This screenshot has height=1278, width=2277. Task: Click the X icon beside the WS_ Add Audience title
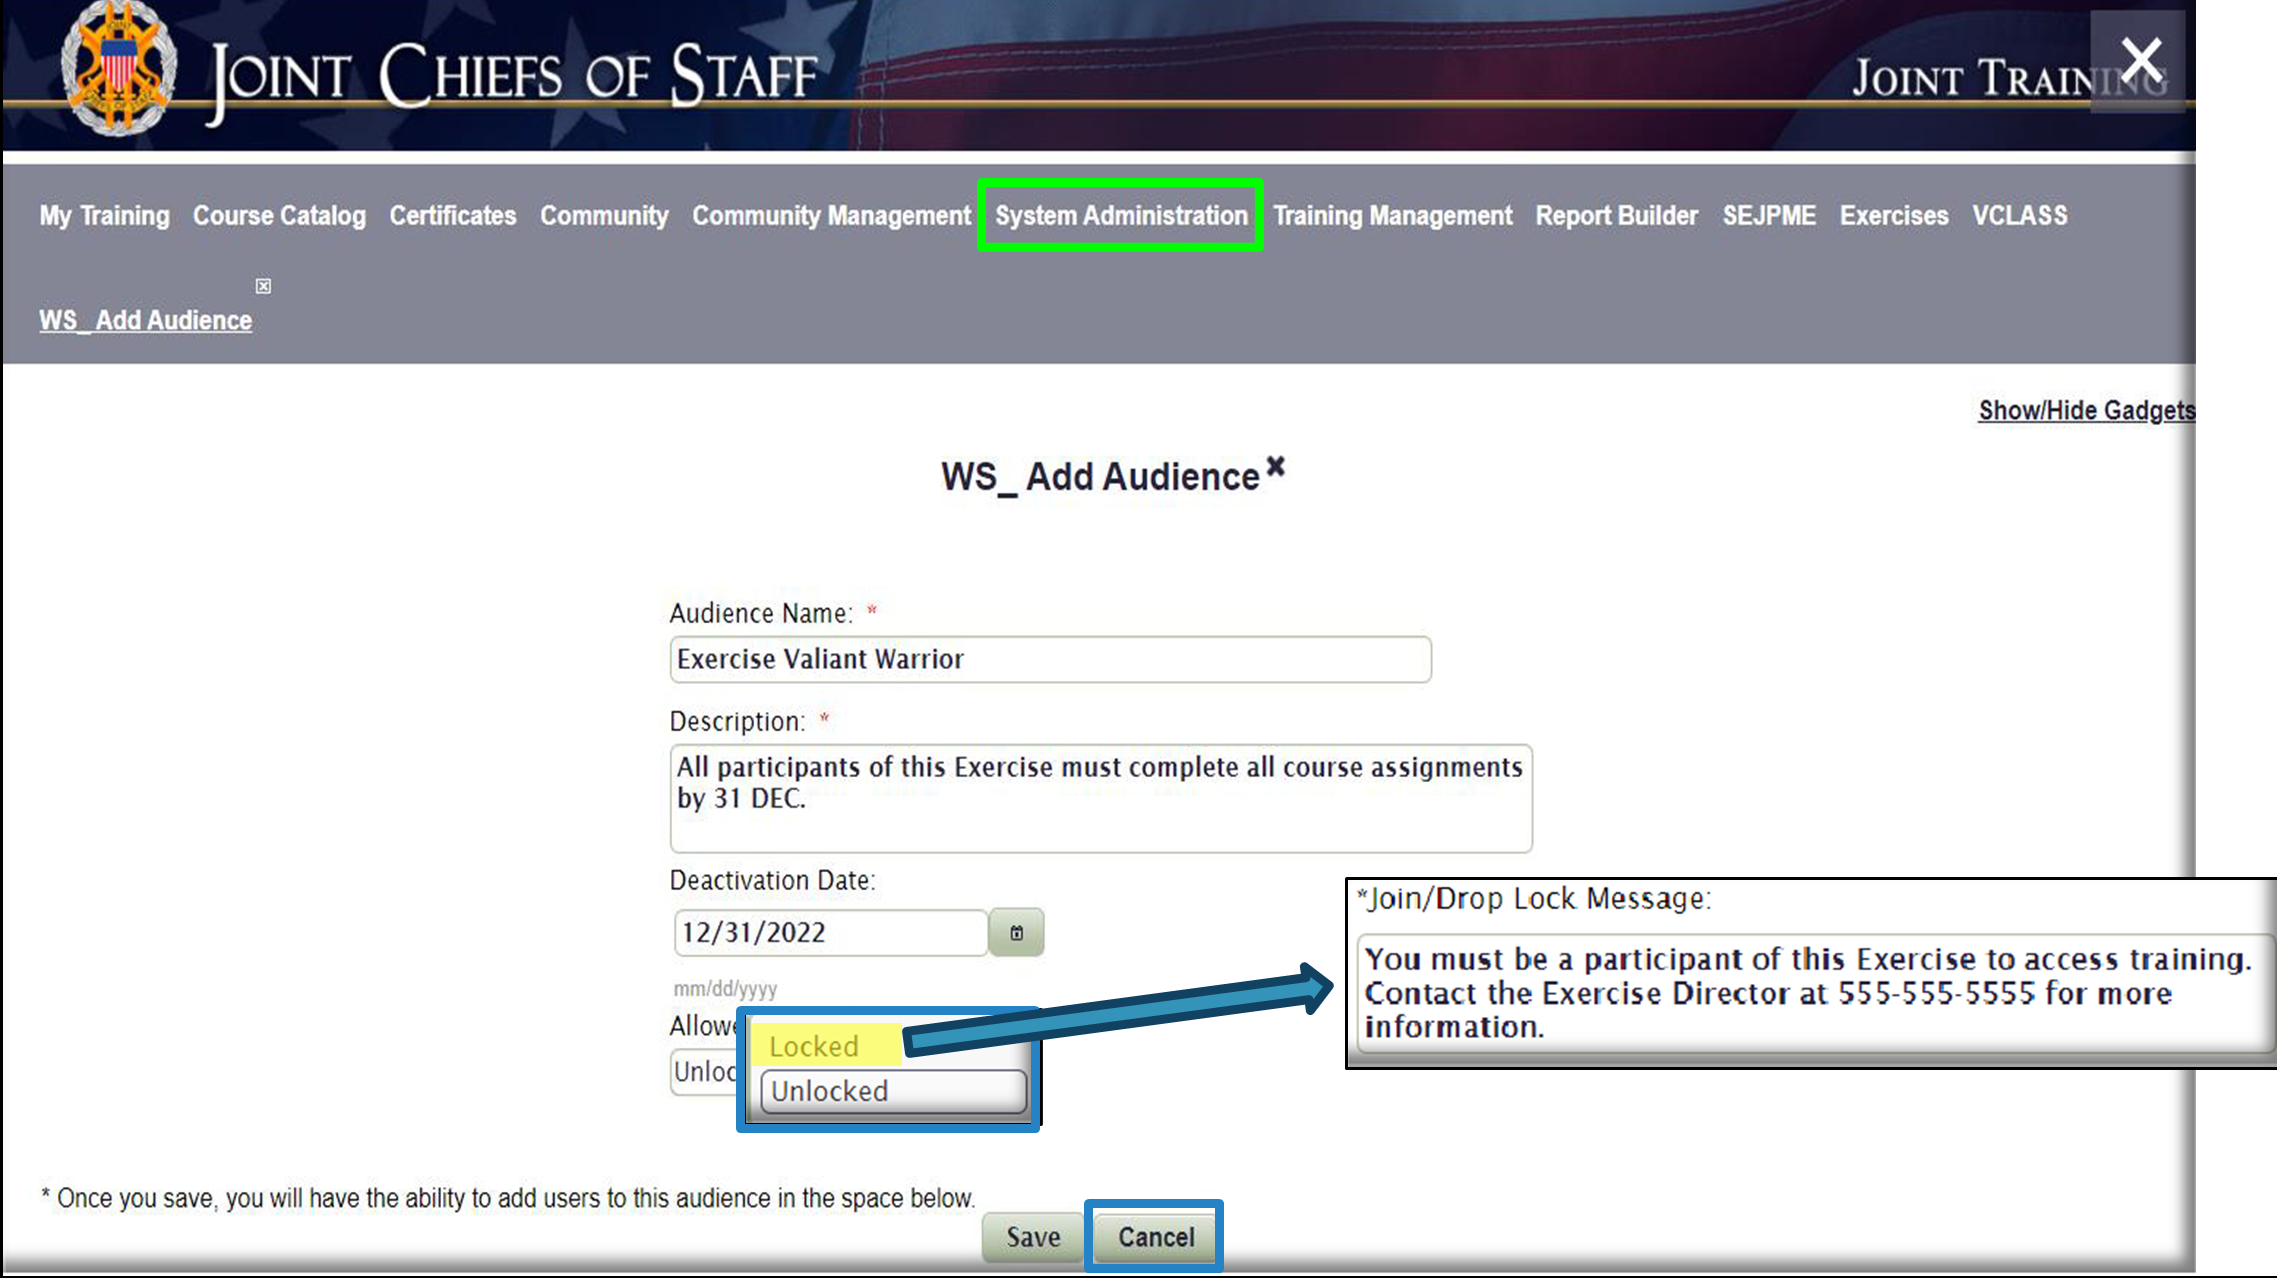coord(1275,466)
